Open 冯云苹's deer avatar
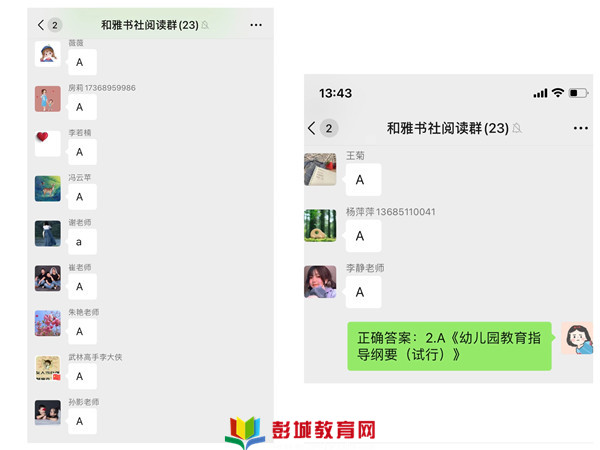The height and width of the screenshot is (450, 600). pos(48,189)
